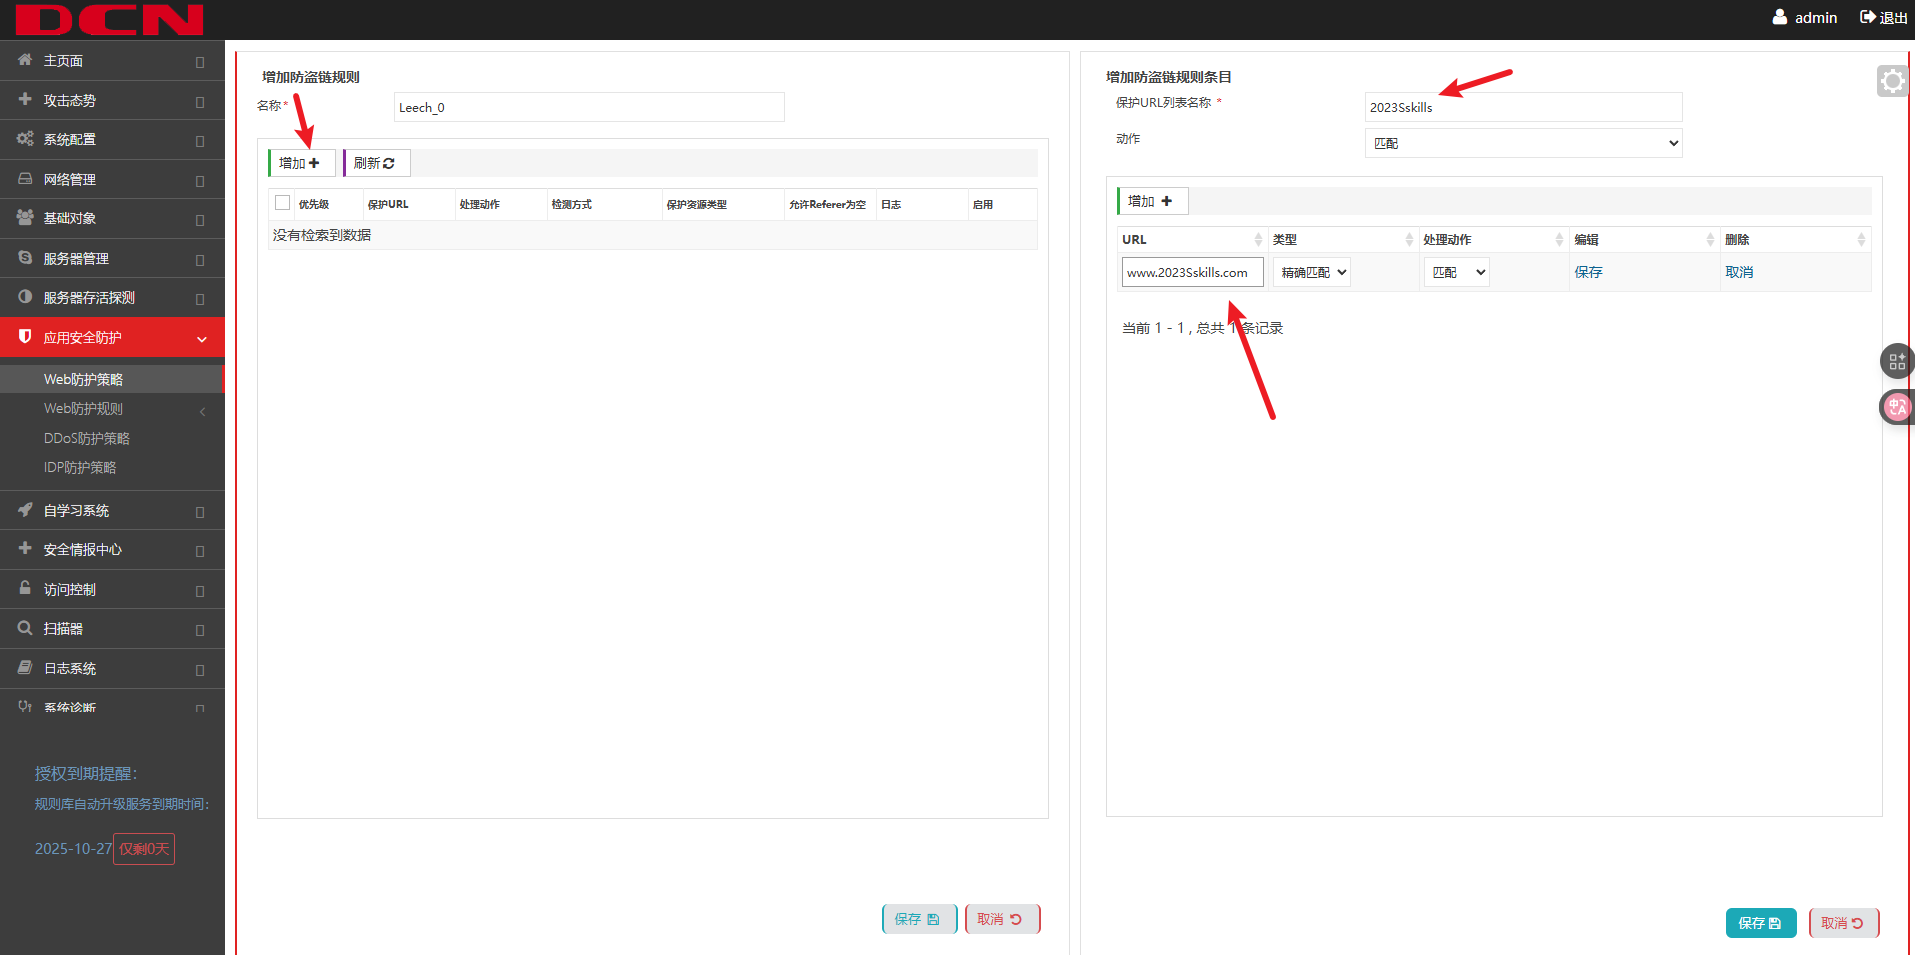Focus the 保护URL列表名称 field
Screen dimensions: 1915x955
tap(1523, 107)
